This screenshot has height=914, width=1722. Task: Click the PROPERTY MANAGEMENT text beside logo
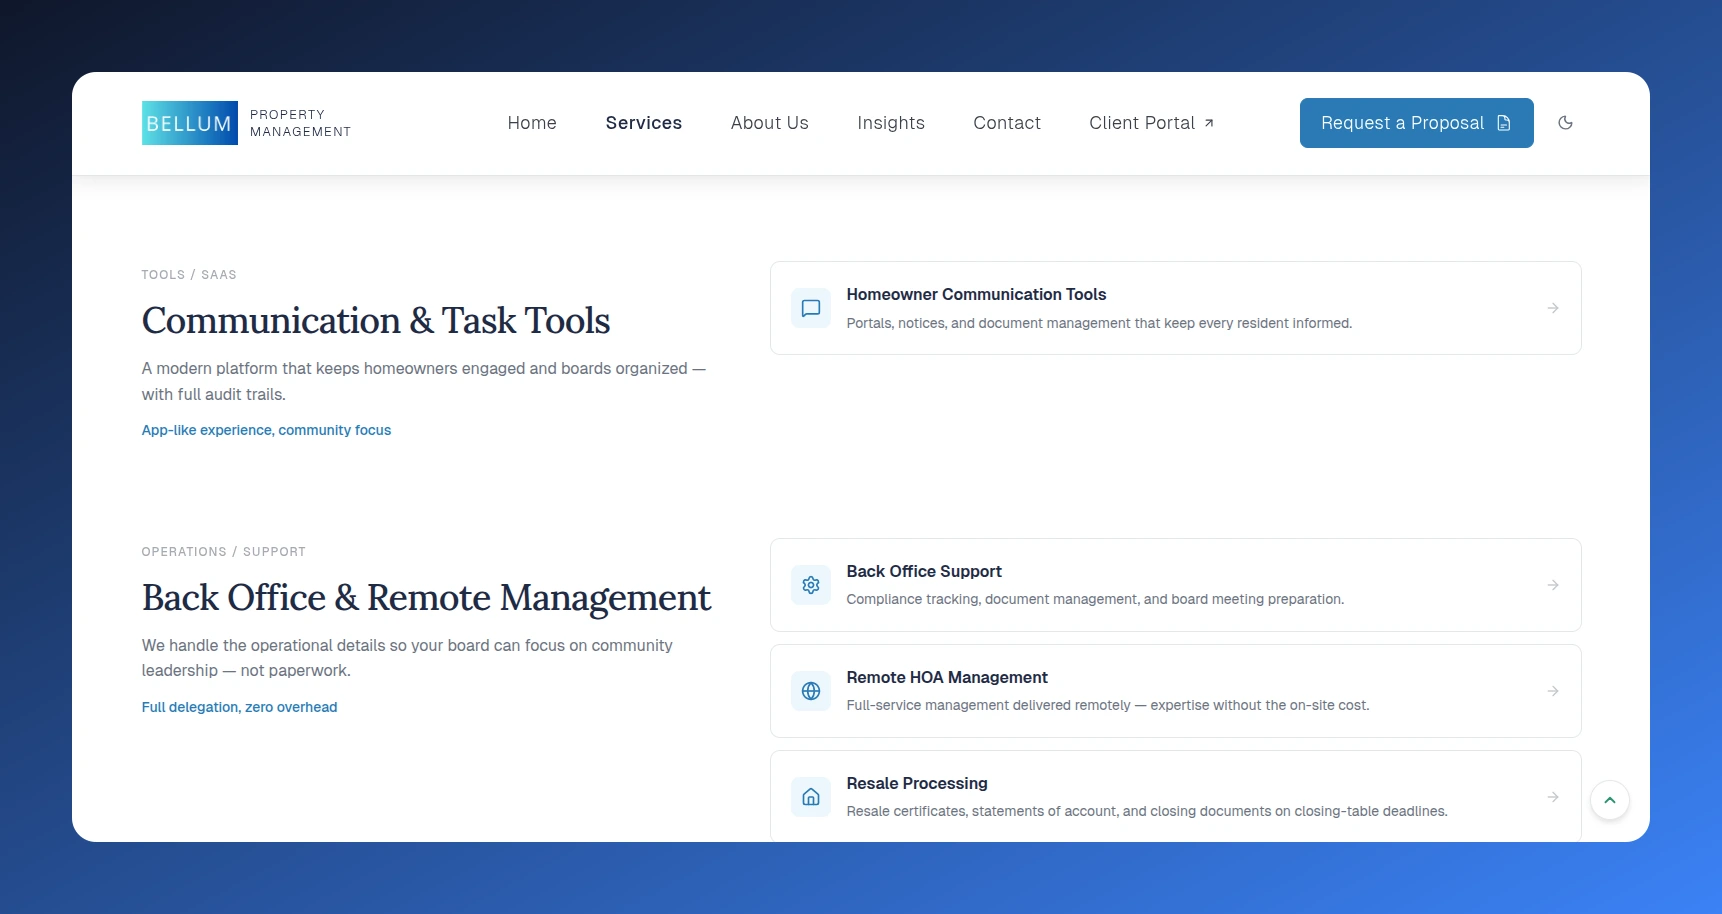(x=300, y=123)
